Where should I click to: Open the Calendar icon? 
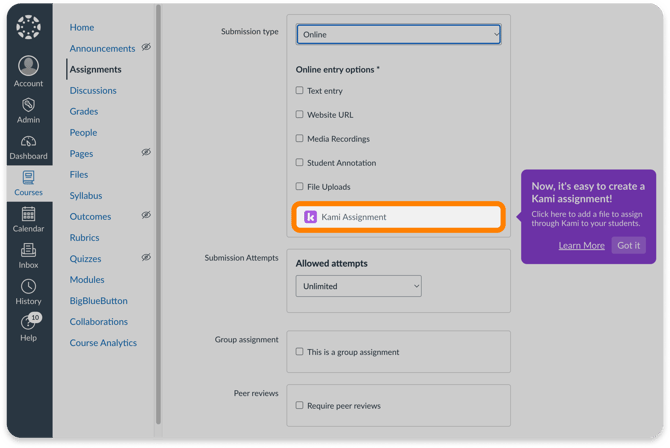[x=28, y=214]
